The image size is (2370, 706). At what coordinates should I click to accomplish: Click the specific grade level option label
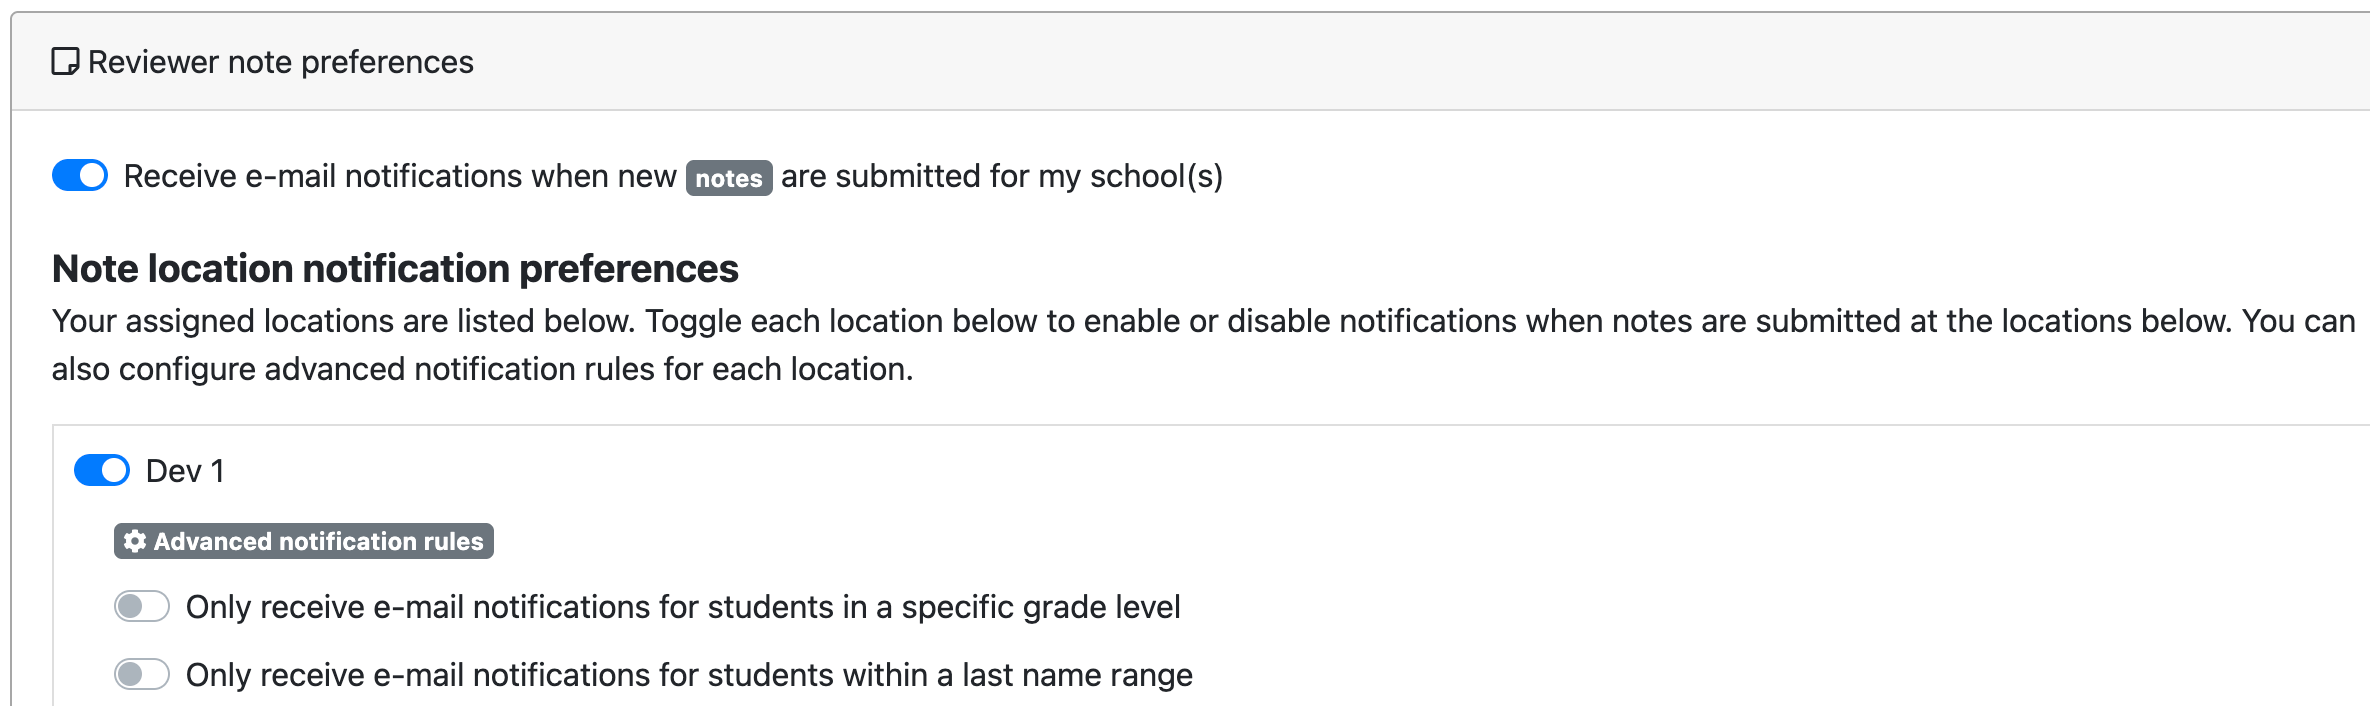click(x=683, y=607)
